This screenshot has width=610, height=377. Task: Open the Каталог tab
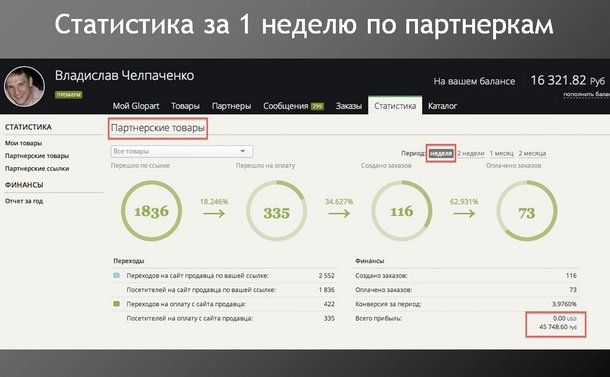442,106
